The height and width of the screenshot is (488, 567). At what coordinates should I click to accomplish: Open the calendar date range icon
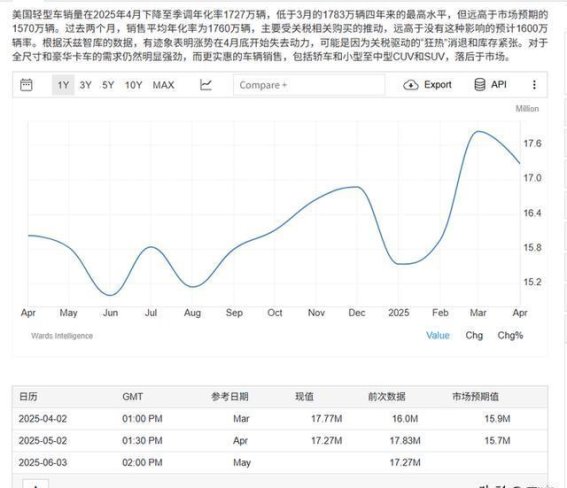point(26,85)
